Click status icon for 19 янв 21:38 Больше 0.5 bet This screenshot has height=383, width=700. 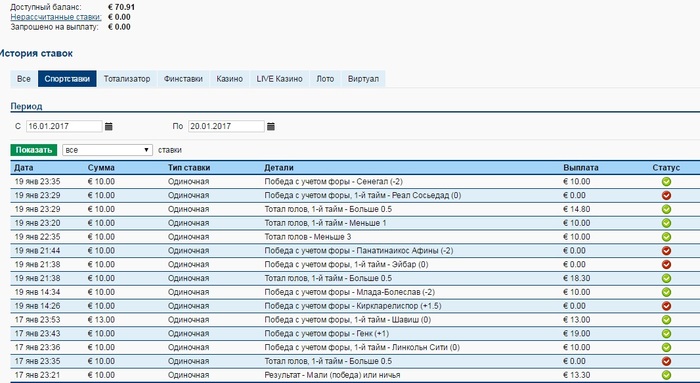pos(666,279)
